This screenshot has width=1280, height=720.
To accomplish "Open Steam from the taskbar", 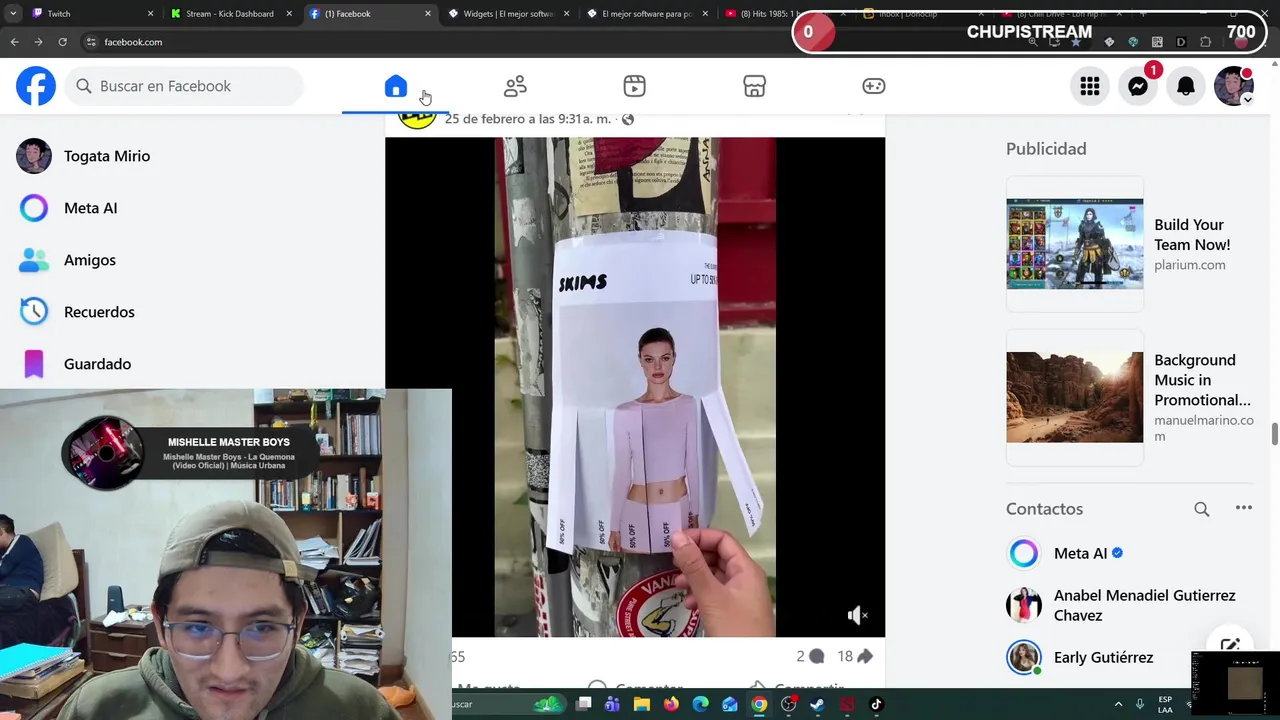I will (x=817, y=704).
